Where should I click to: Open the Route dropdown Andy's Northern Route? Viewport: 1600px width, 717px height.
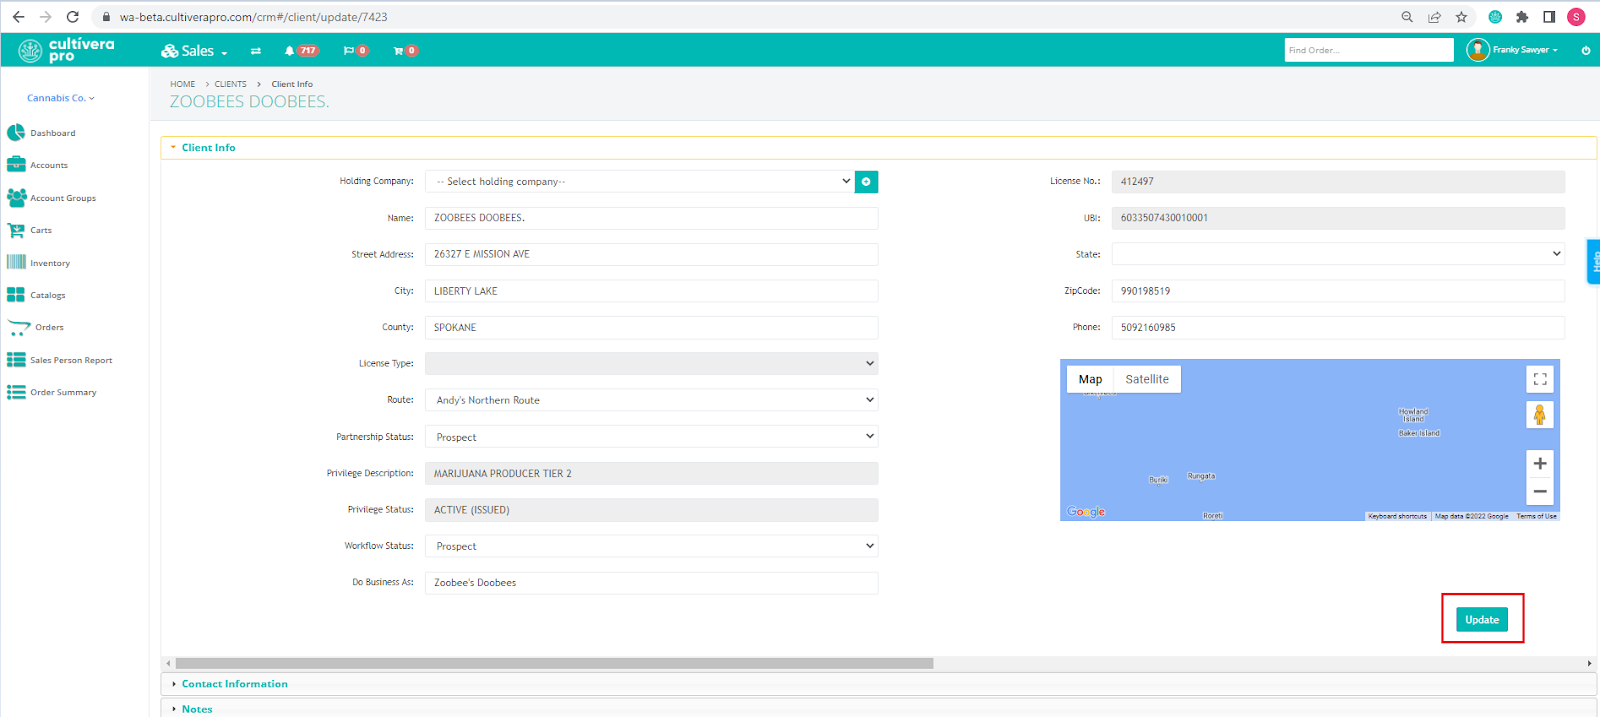(x=651, y=400)
